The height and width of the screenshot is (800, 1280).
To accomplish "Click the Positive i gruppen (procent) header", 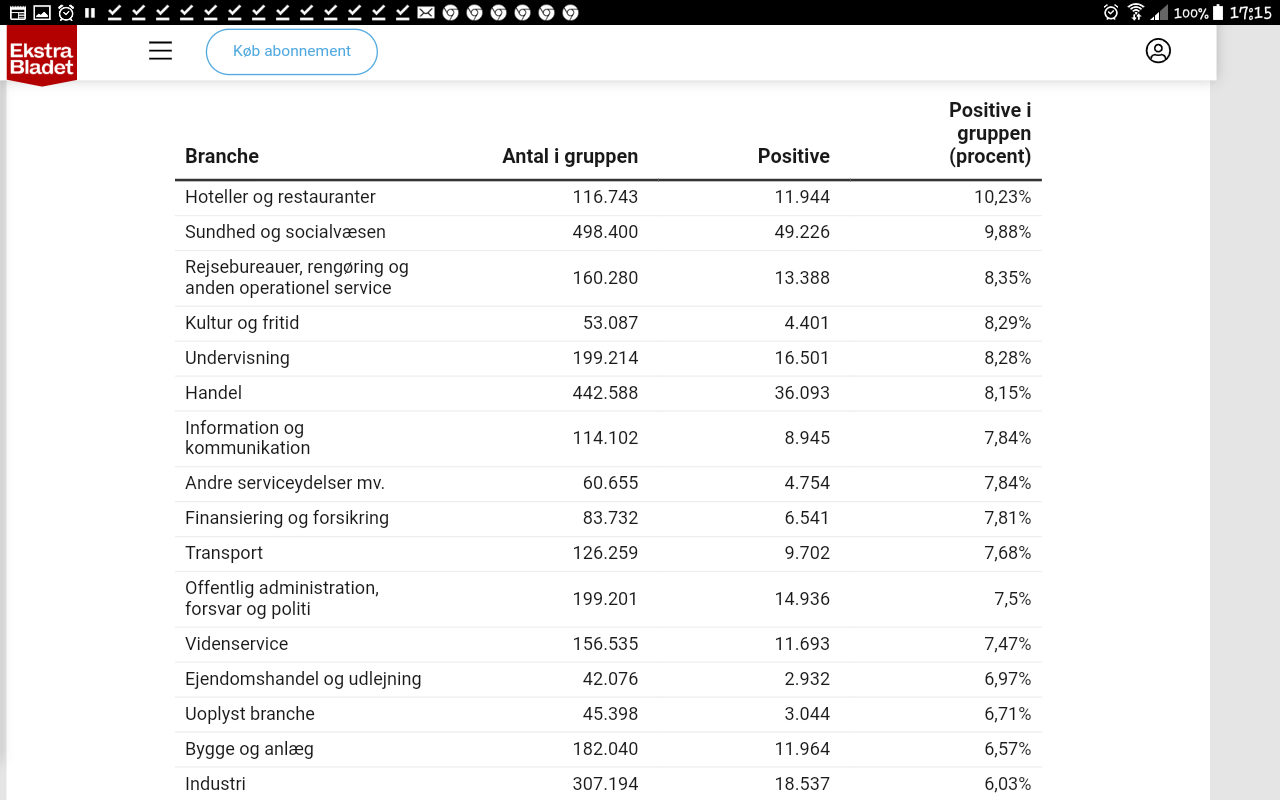I will click(990, 133).
